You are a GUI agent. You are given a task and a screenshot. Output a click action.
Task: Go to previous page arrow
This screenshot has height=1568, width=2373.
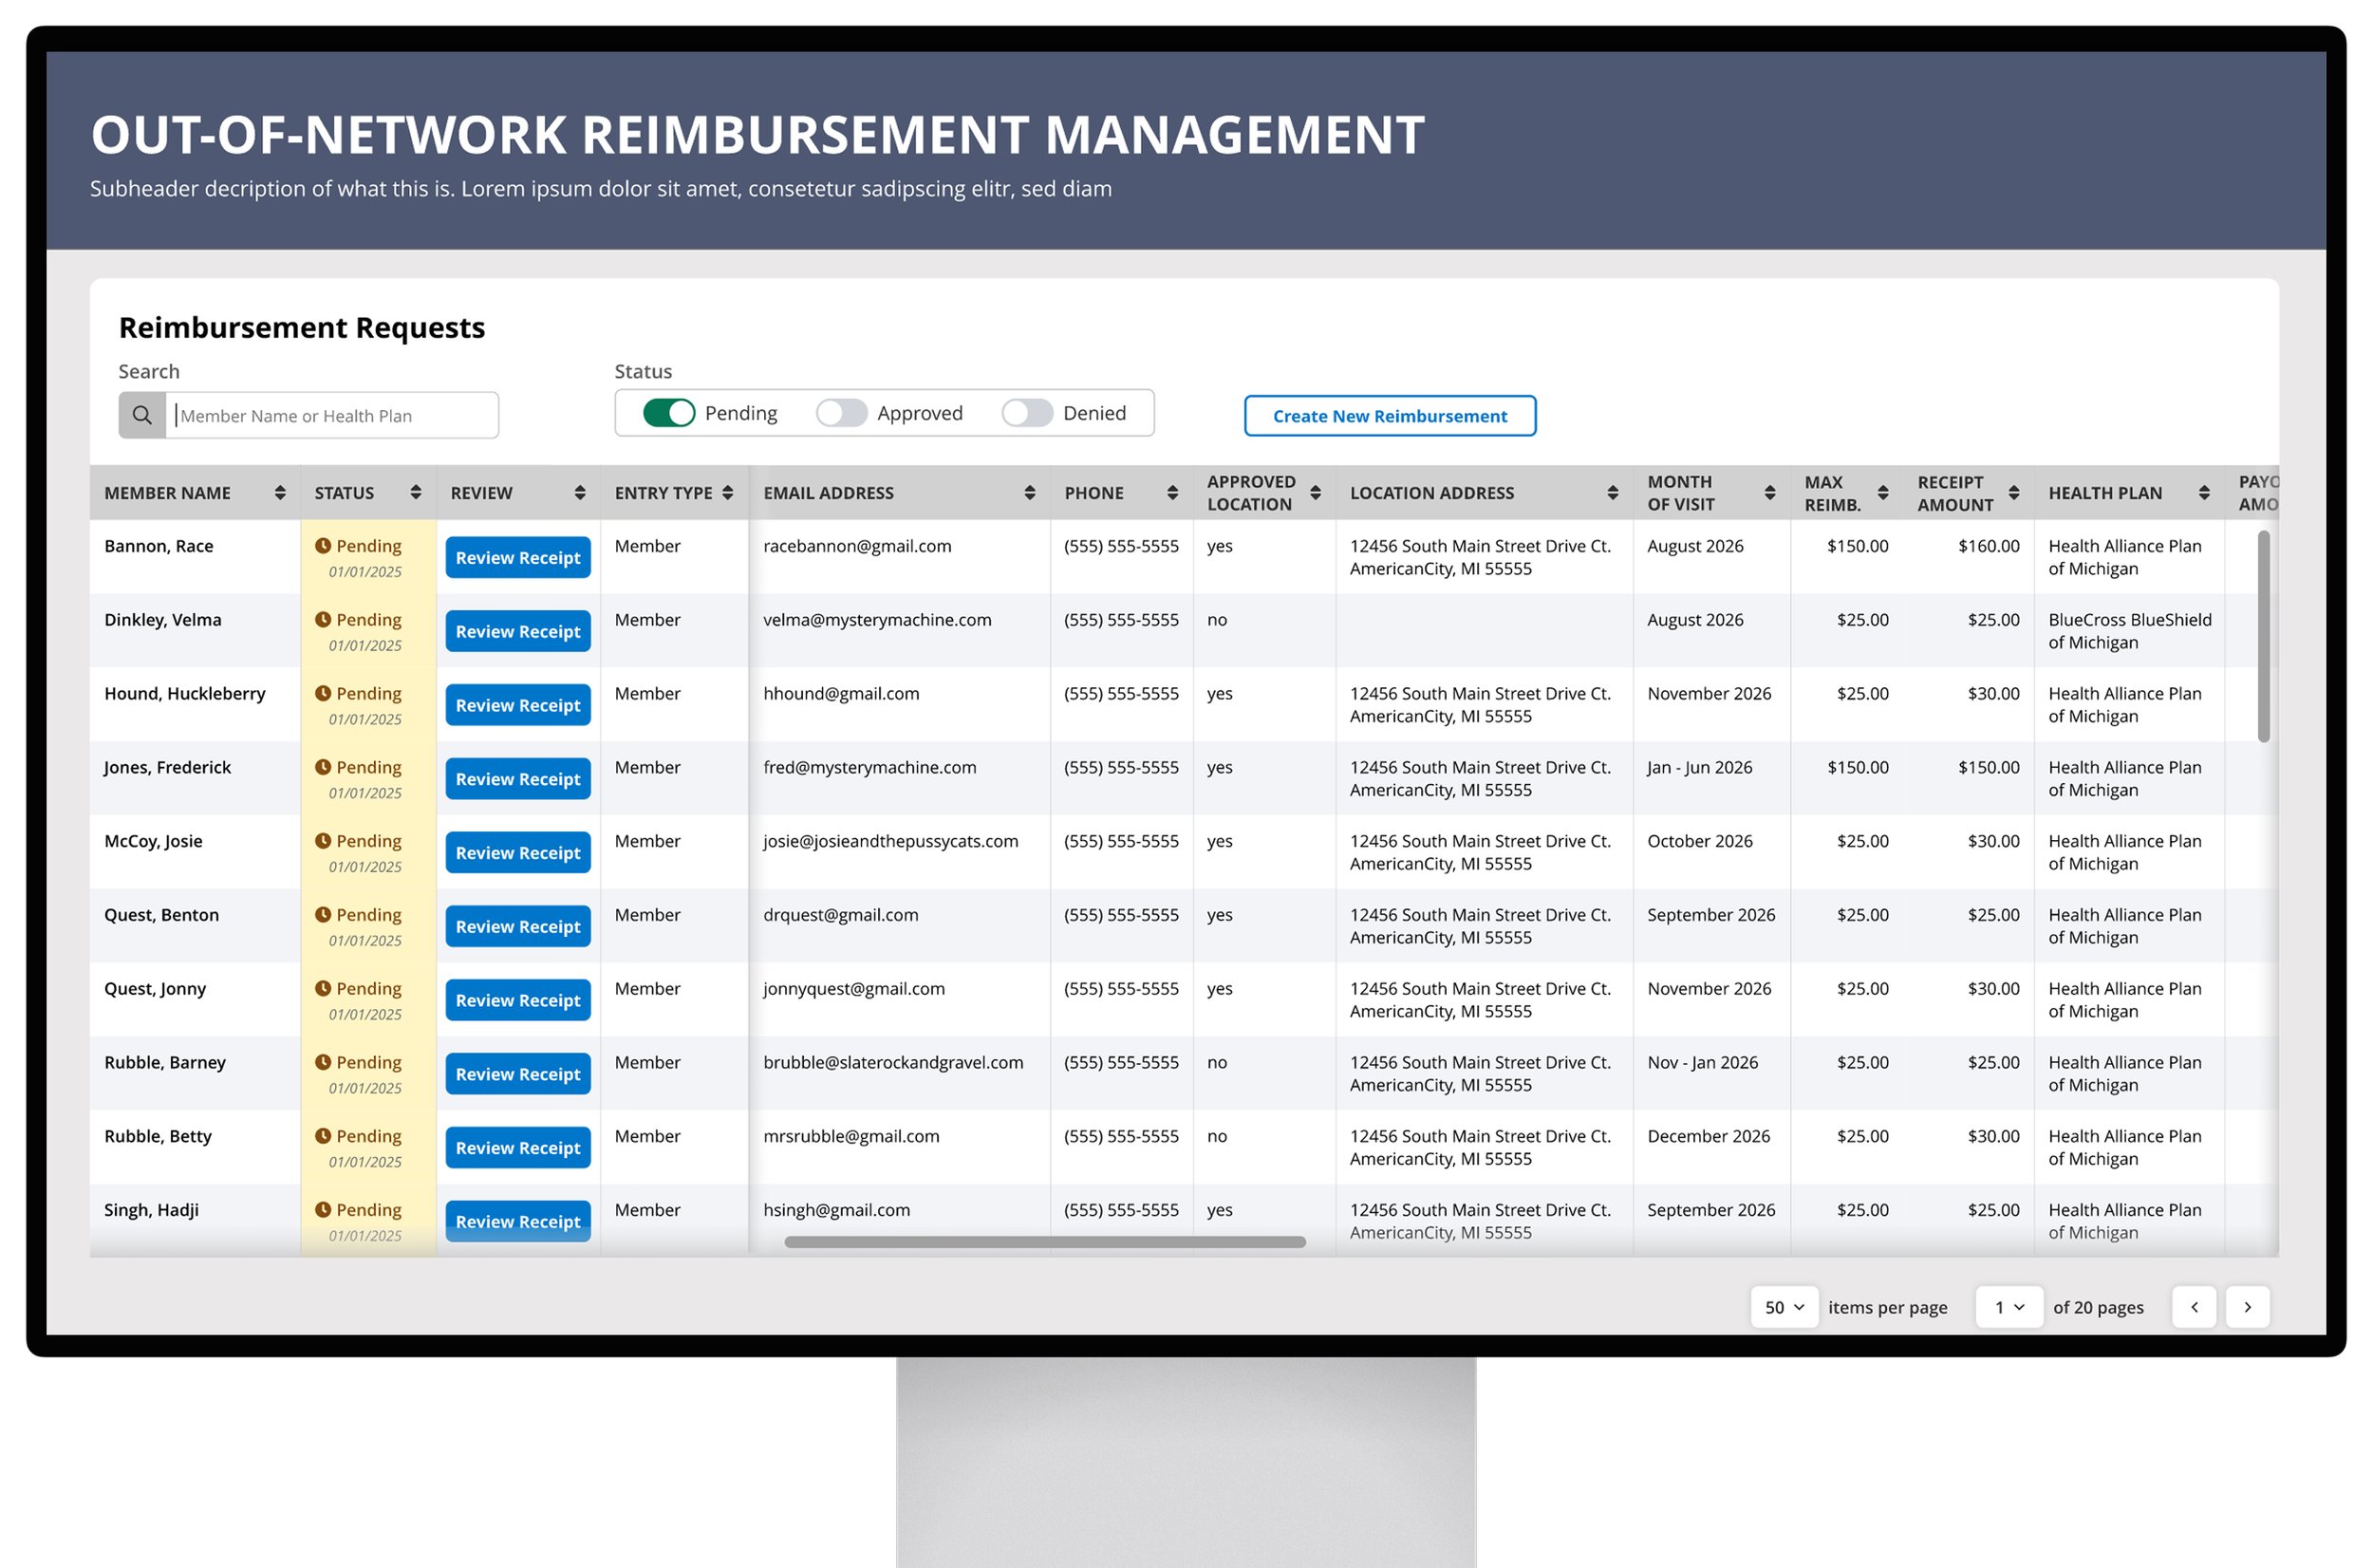2194,1307
